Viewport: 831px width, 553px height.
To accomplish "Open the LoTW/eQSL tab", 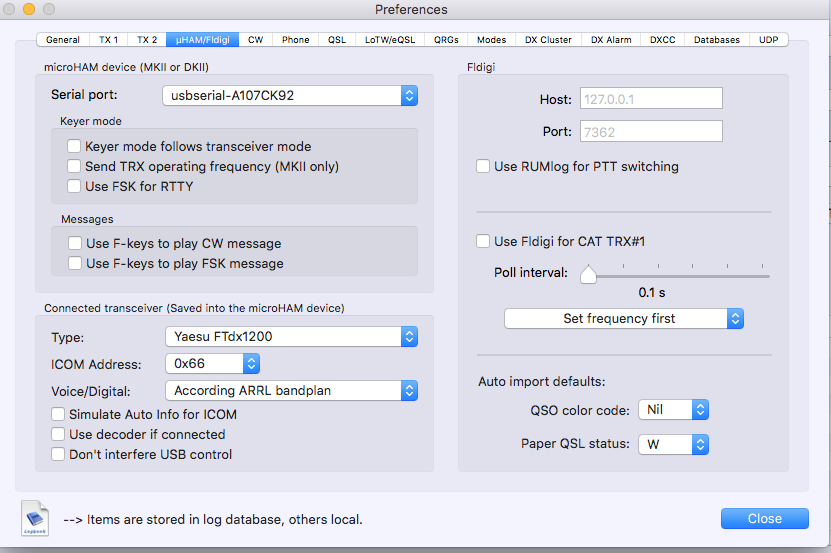I will pyautogui.click(x=390, y=40).
